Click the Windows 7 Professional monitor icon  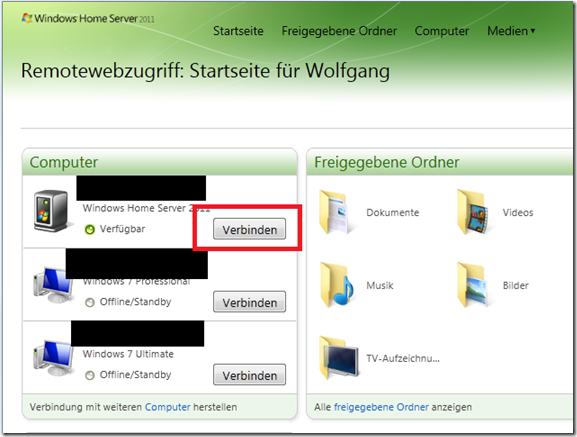point(54,285)
